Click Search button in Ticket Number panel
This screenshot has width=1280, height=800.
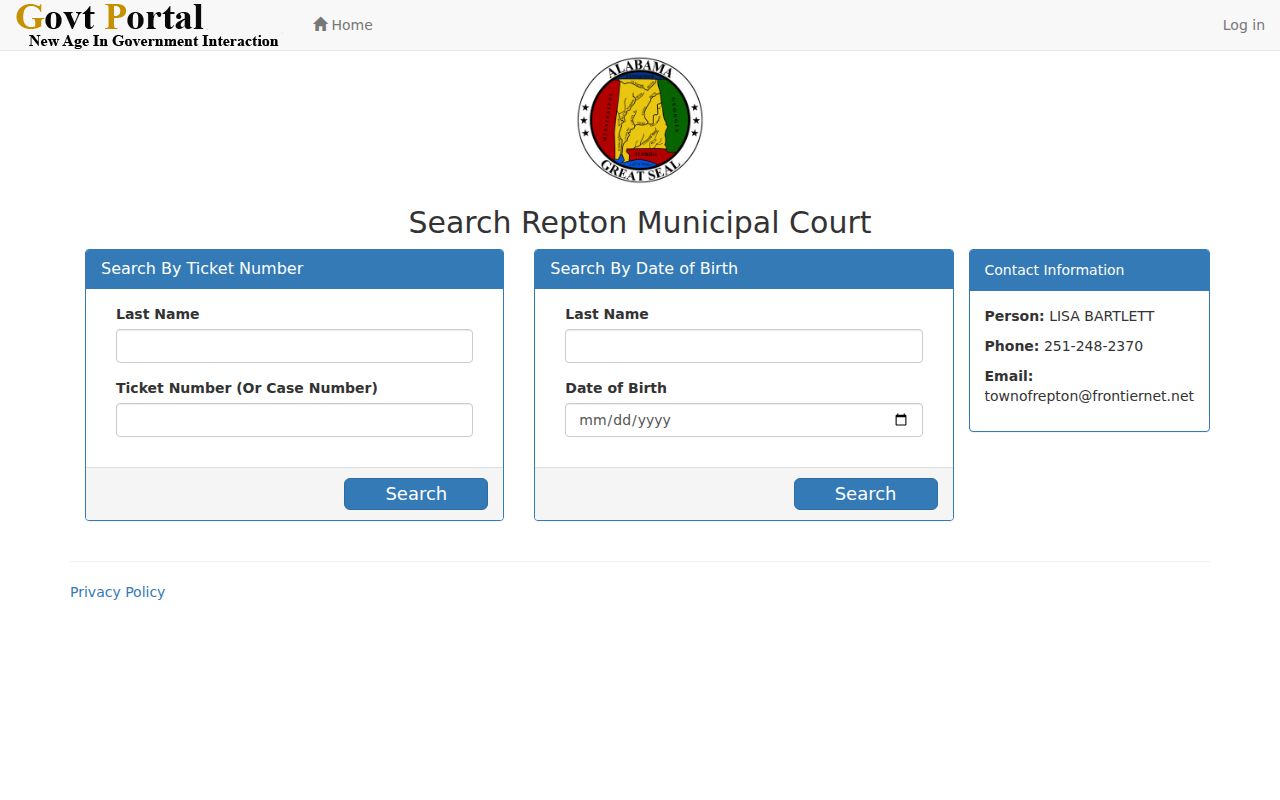(416, 494)
